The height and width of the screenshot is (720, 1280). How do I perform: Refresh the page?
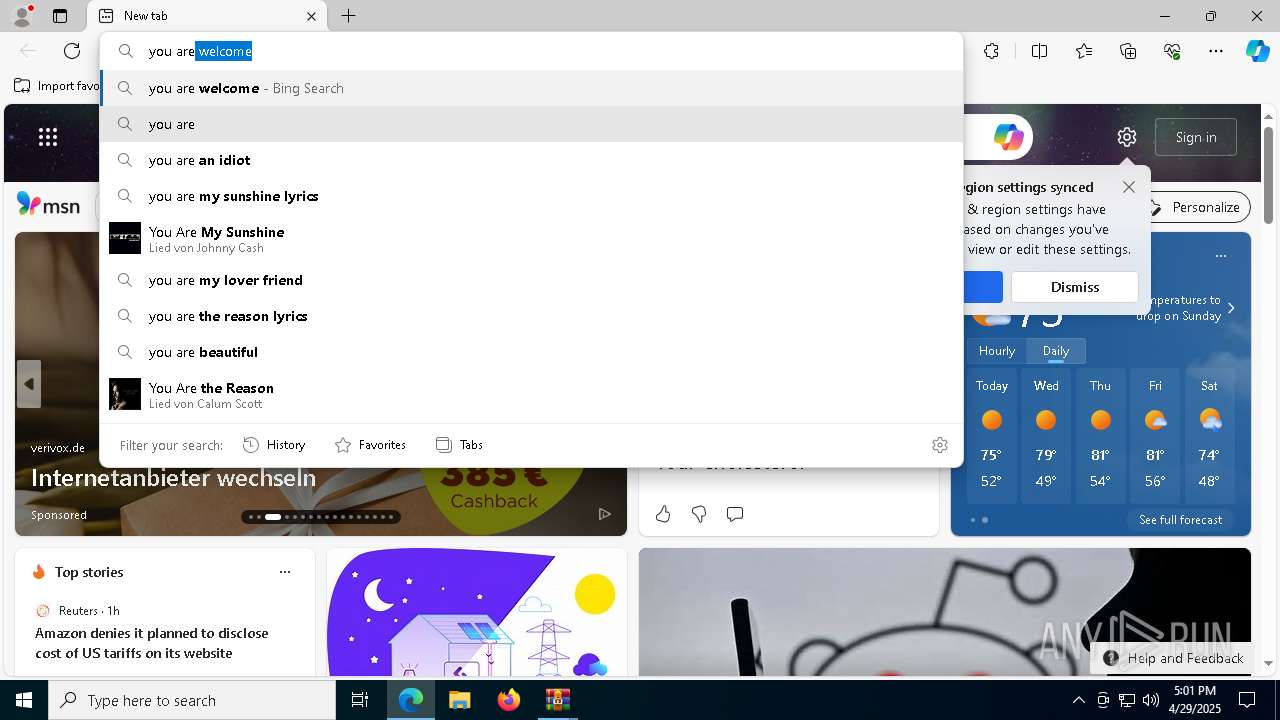point(72,51)
